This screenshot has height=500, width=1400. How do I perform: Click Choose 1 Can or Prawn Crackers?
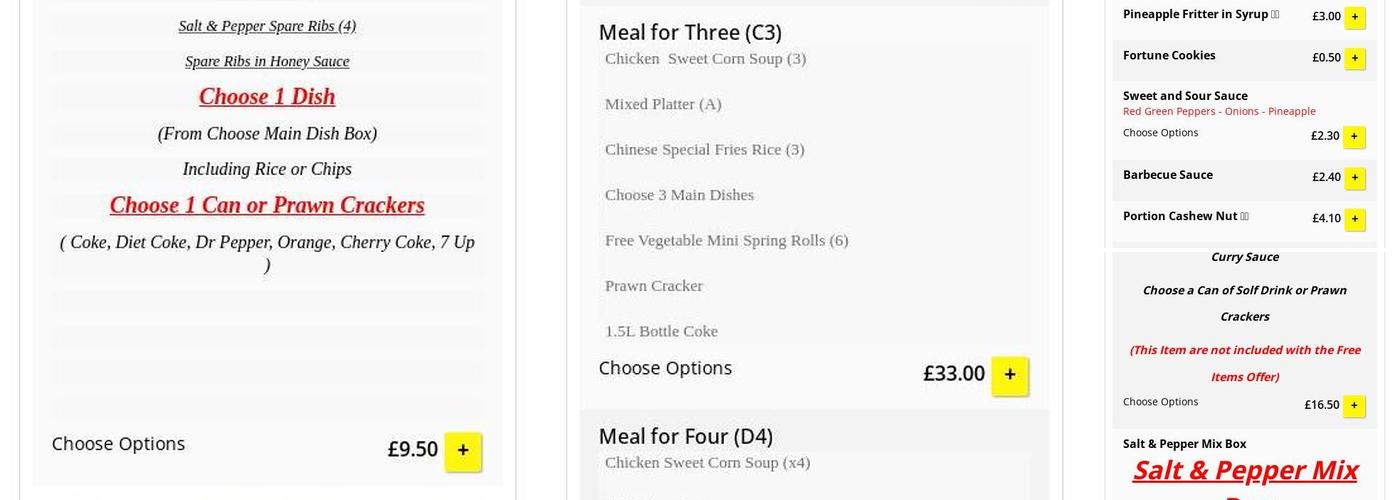coord(267,205)
